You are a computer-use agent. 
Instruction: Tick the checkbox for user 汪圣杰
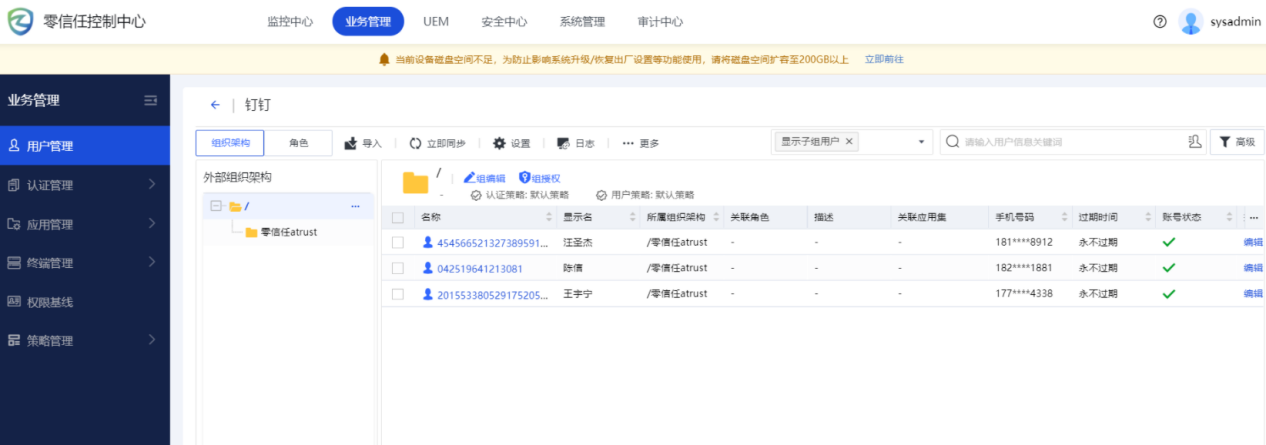[398, 242]
